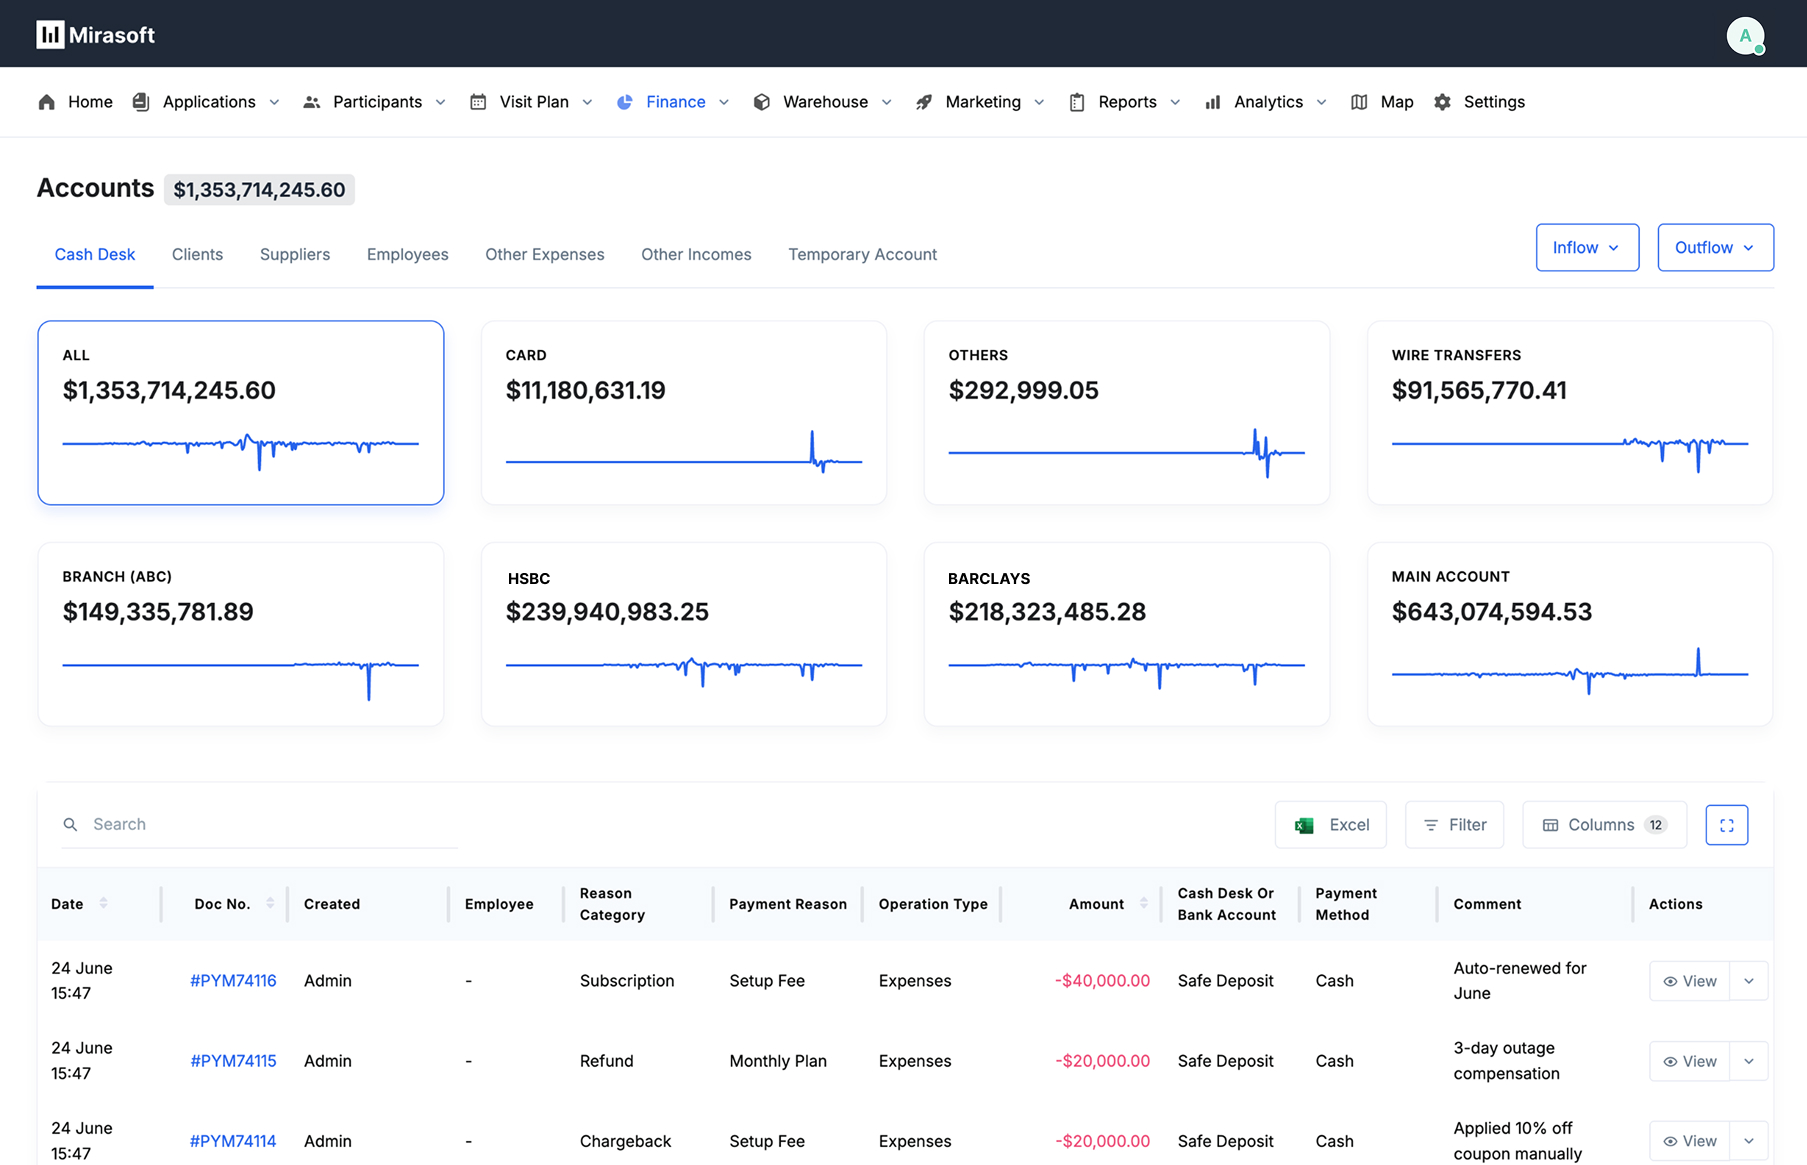1807x1165 pixels.
Task: Click the search magnifier icon
Action: pos(70,825)
